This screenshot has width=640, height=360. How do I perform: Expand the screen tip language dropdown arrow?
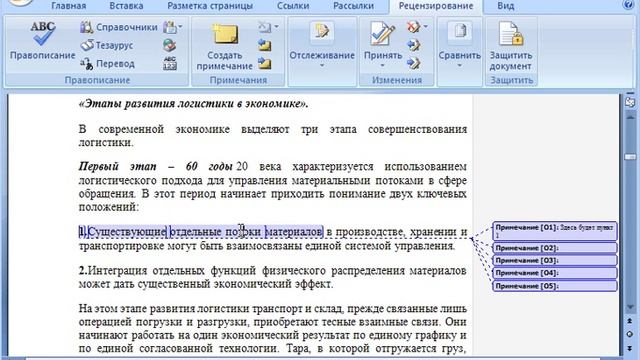click(x=180, y=27)
